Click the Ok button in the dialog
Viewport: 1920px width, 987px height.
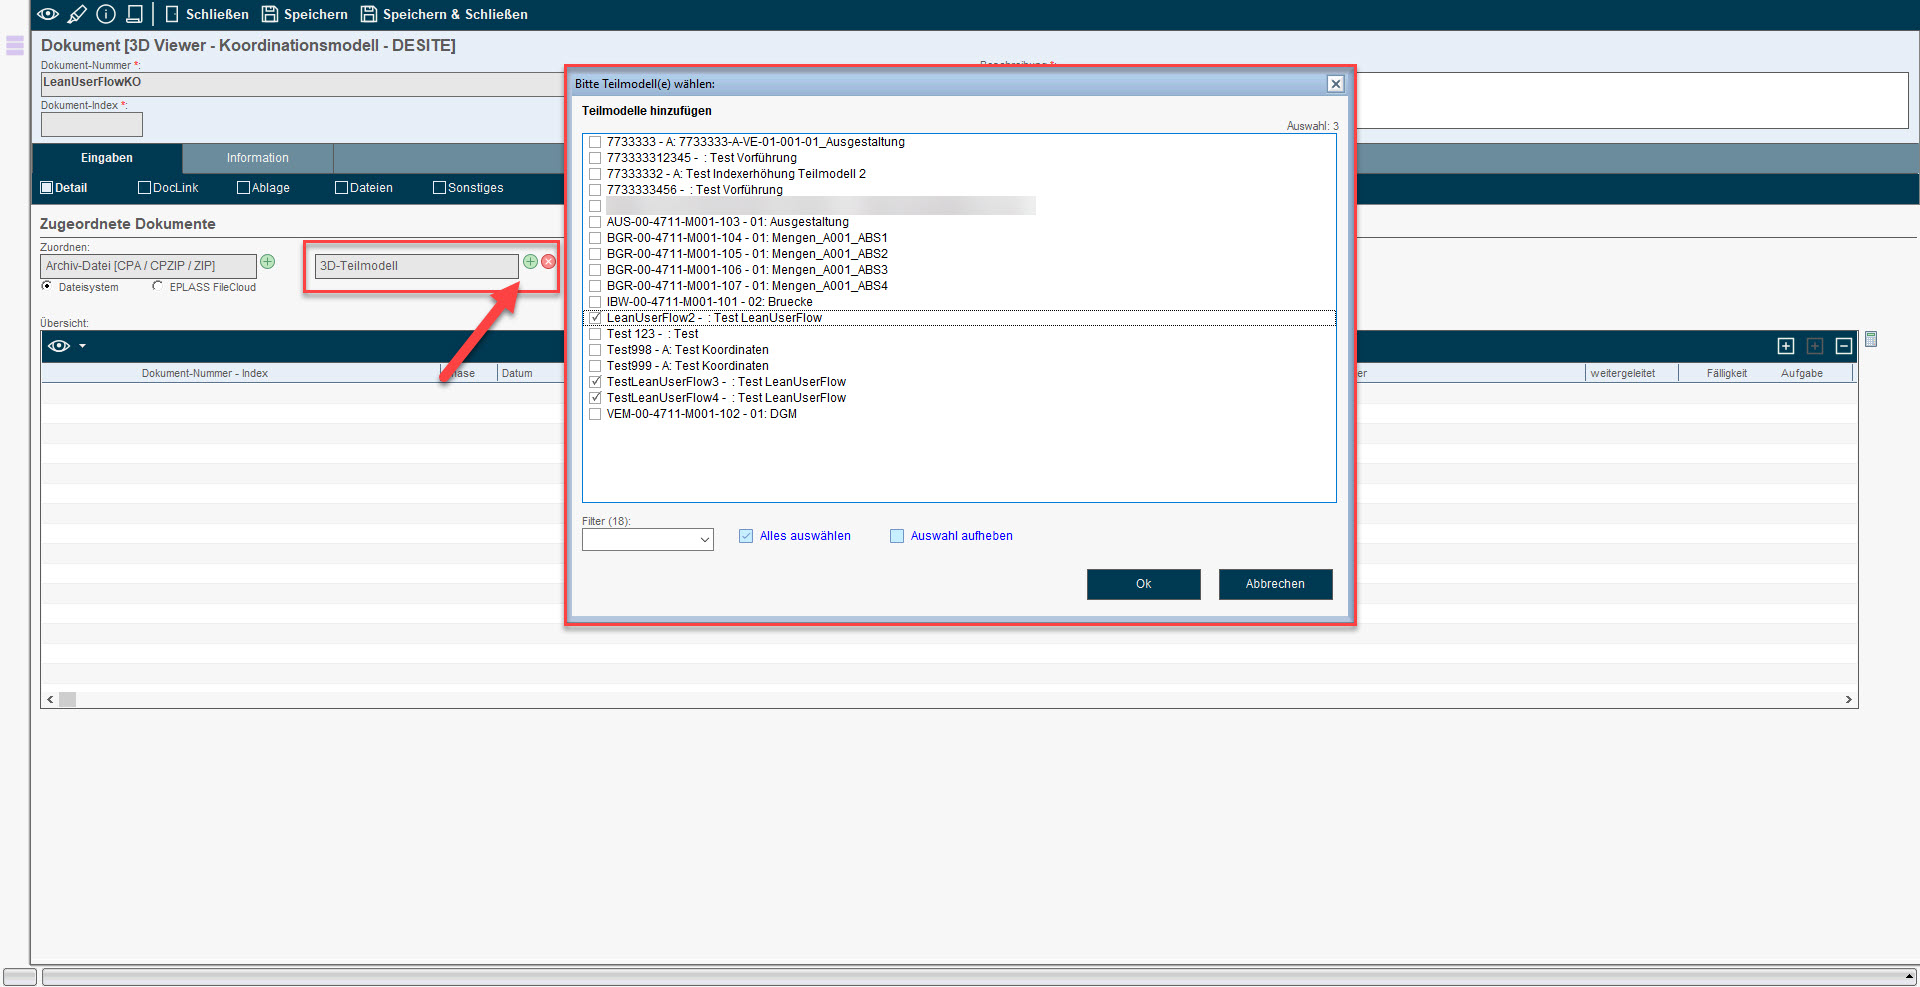point(1143,584)
